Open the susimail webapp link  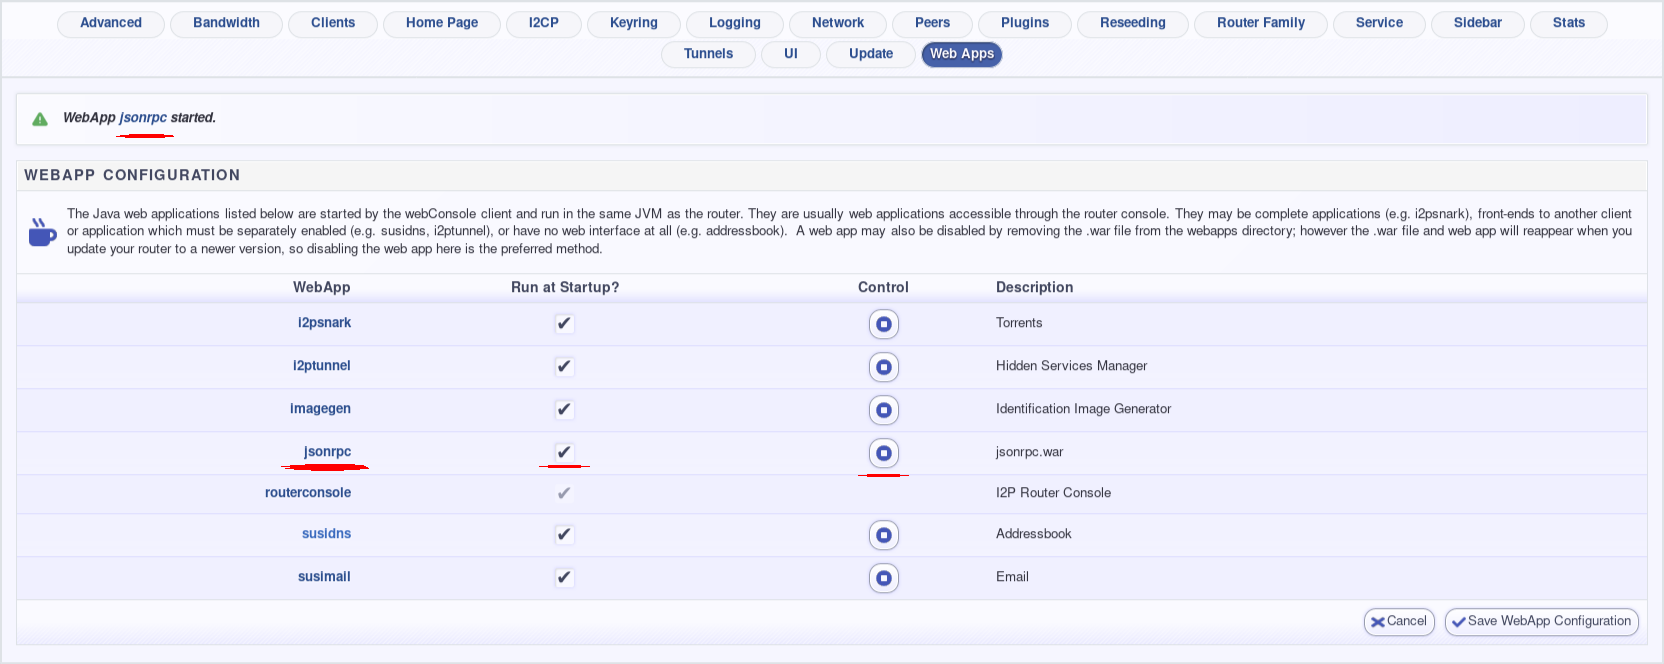(324, 577)
